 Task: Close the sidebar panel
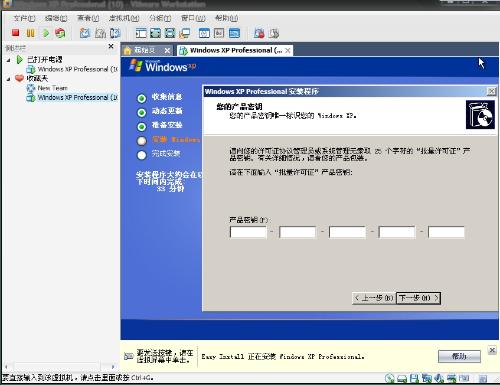(111, 46)
